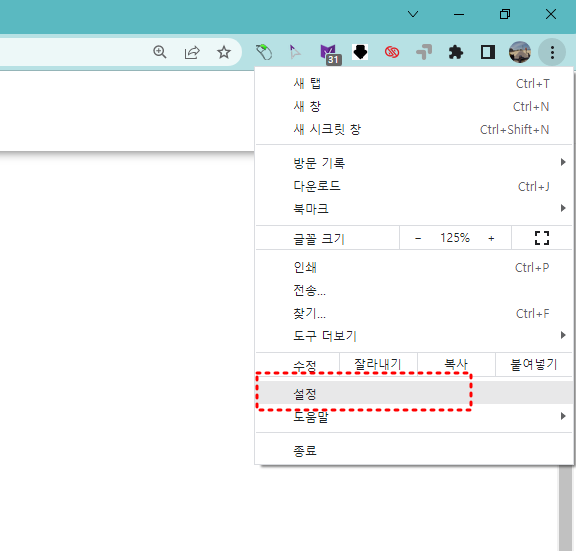Open the profile avatar menu
Screen dimensions: 576x551
coord(520,52)
